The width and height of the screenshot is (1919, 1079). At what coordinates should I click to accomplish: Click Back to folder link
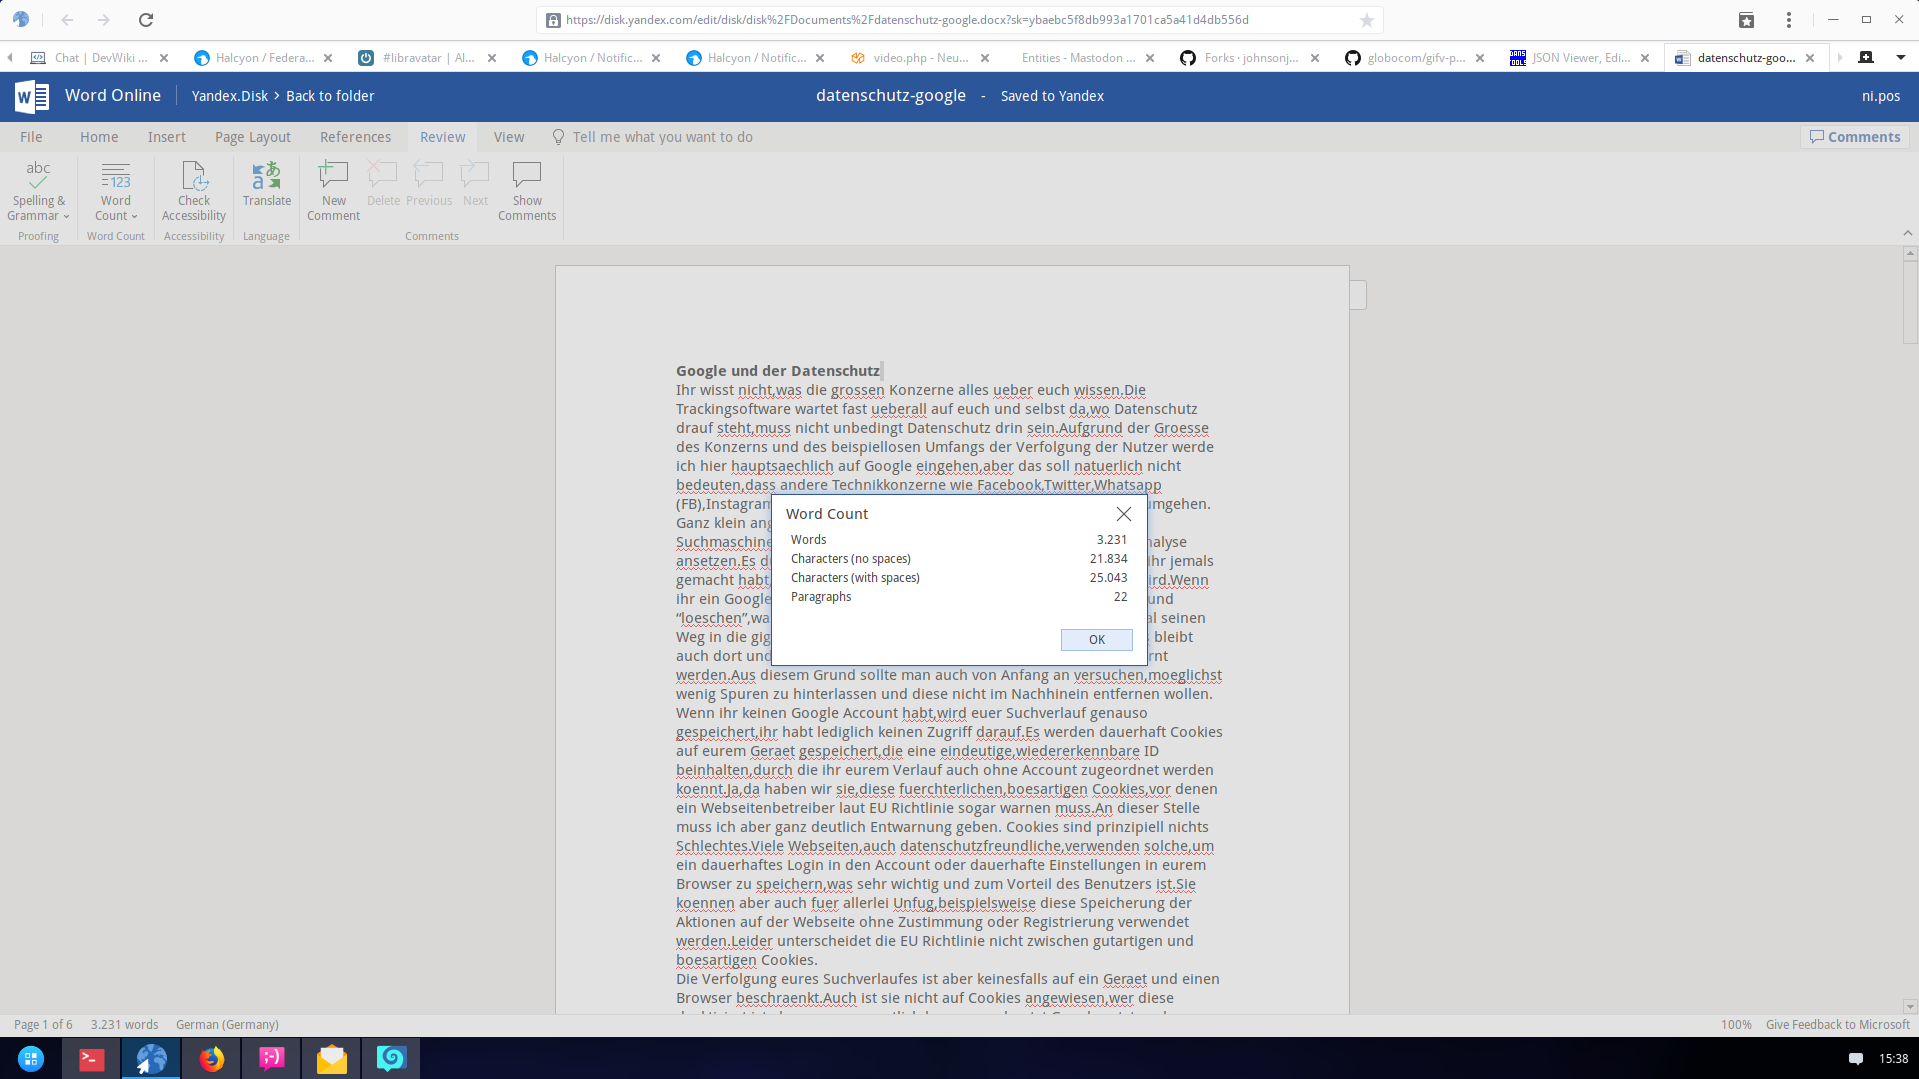(330, 96)
